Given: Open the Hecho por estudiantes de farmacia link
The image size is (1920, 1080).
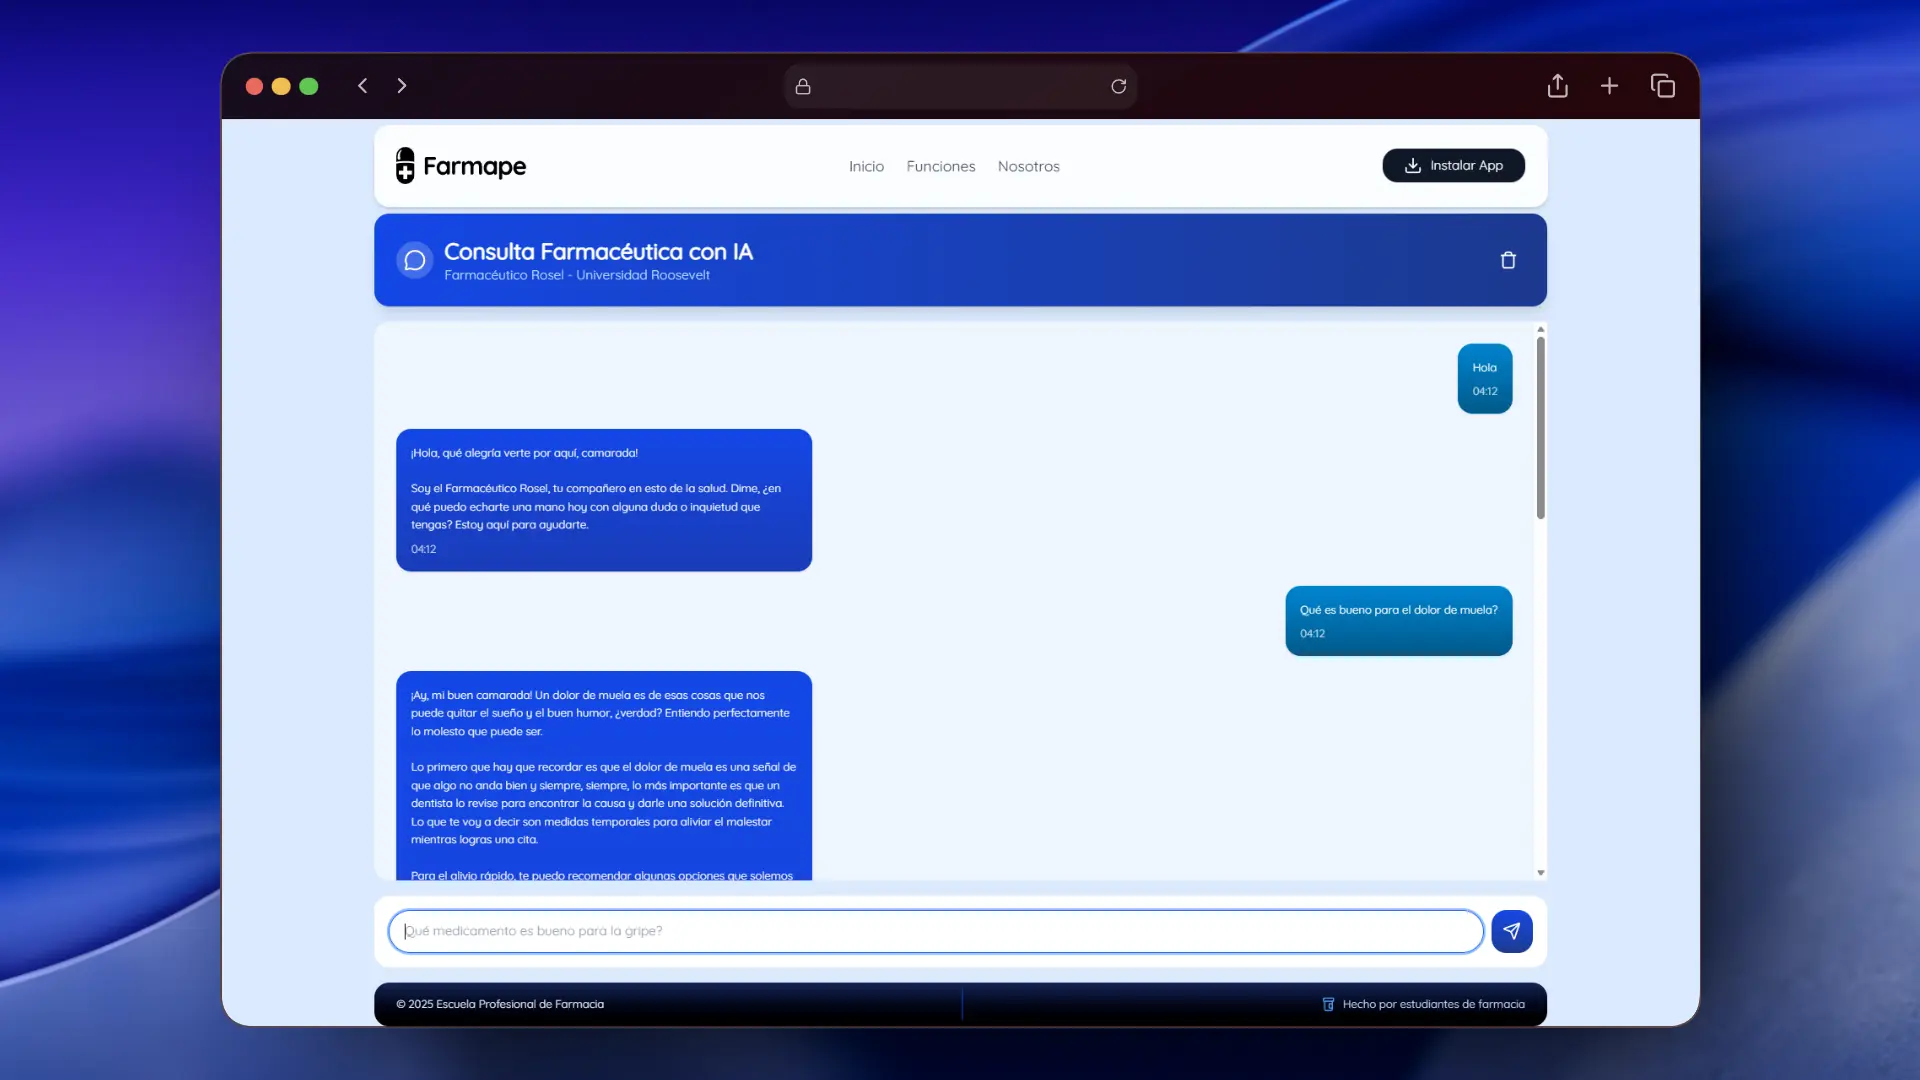Looking at the screenshot, I should tap(1432, 1004).
